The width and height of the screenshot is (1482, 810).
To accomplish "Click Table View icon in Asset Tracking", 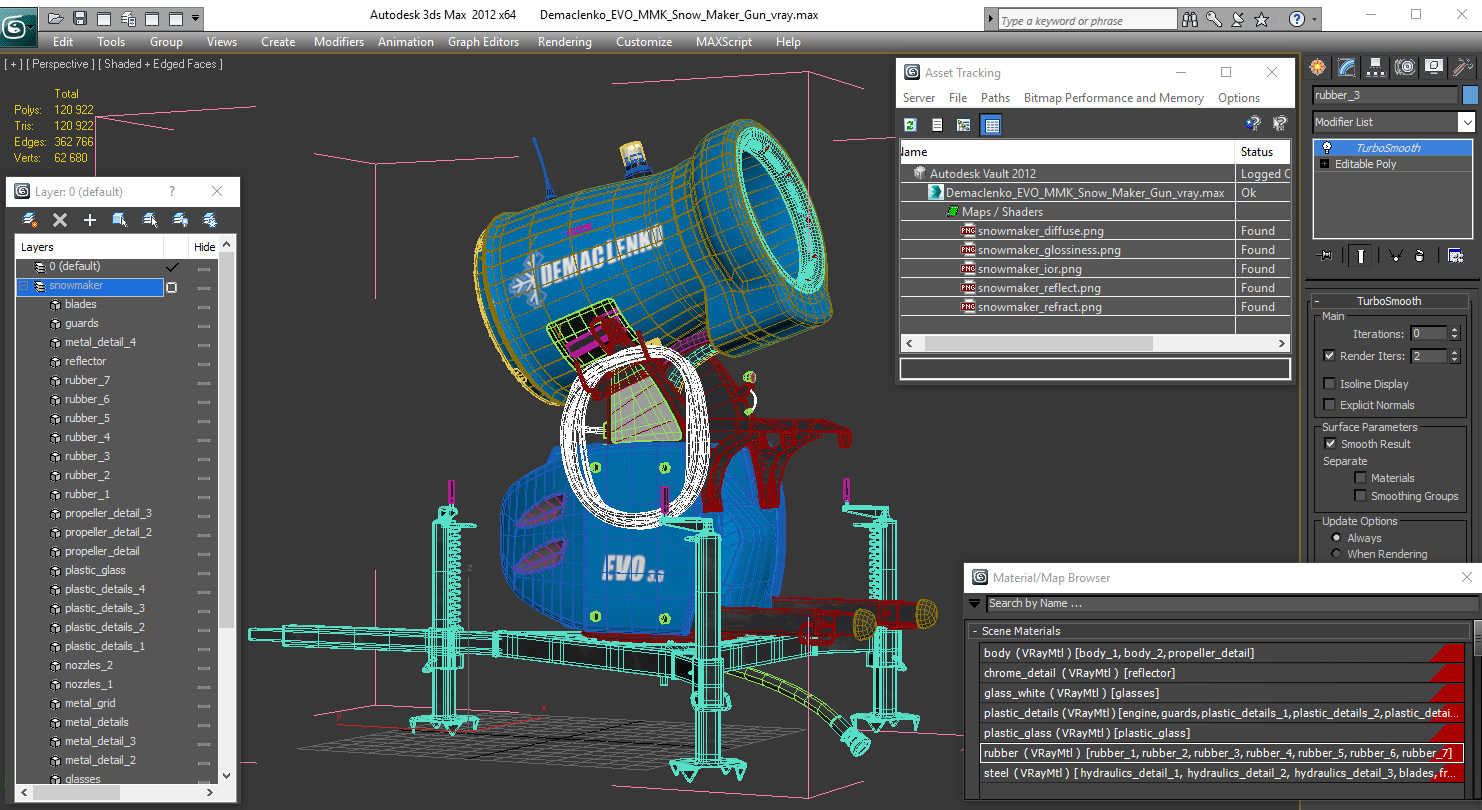I will 991,125.
